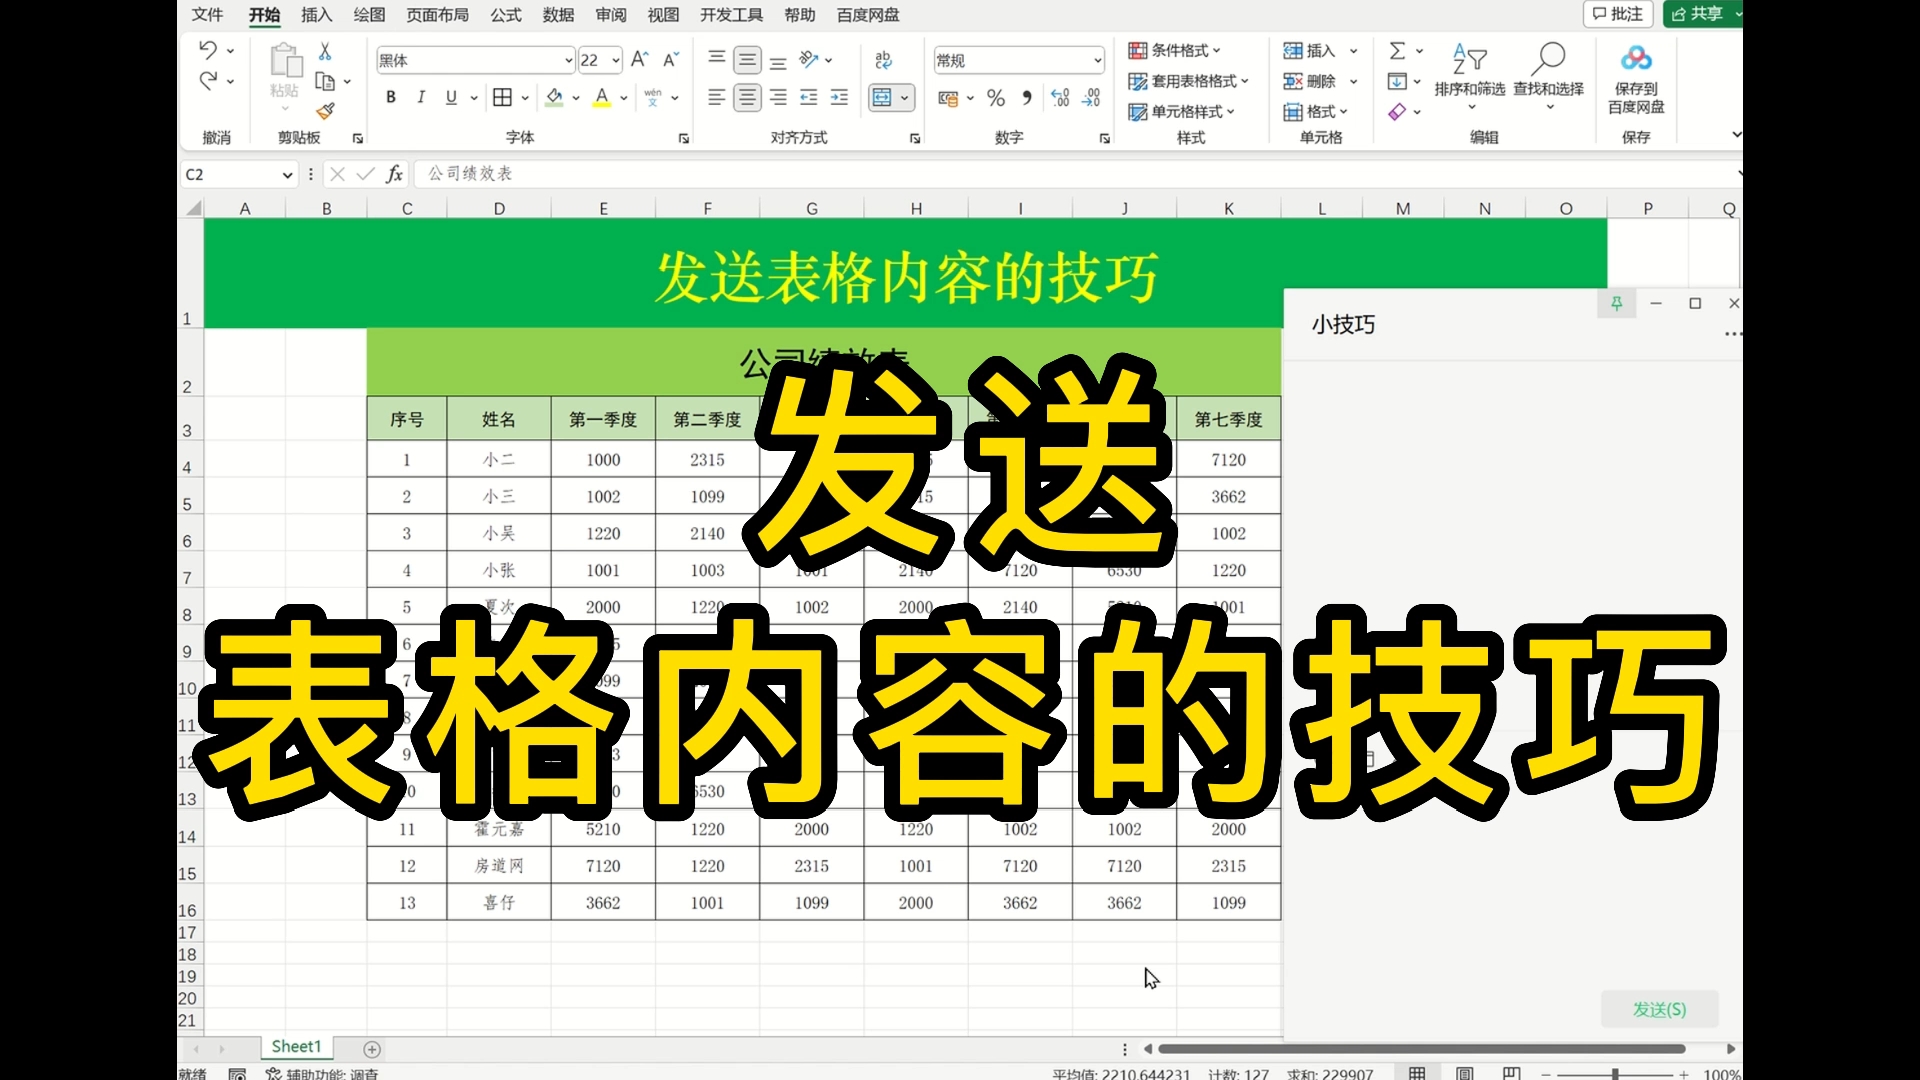Image resolution: width=1920 pixels, height=1080 pixels.
Task: Open the 公式 ribbon tab
Action: tap(505, 15)
